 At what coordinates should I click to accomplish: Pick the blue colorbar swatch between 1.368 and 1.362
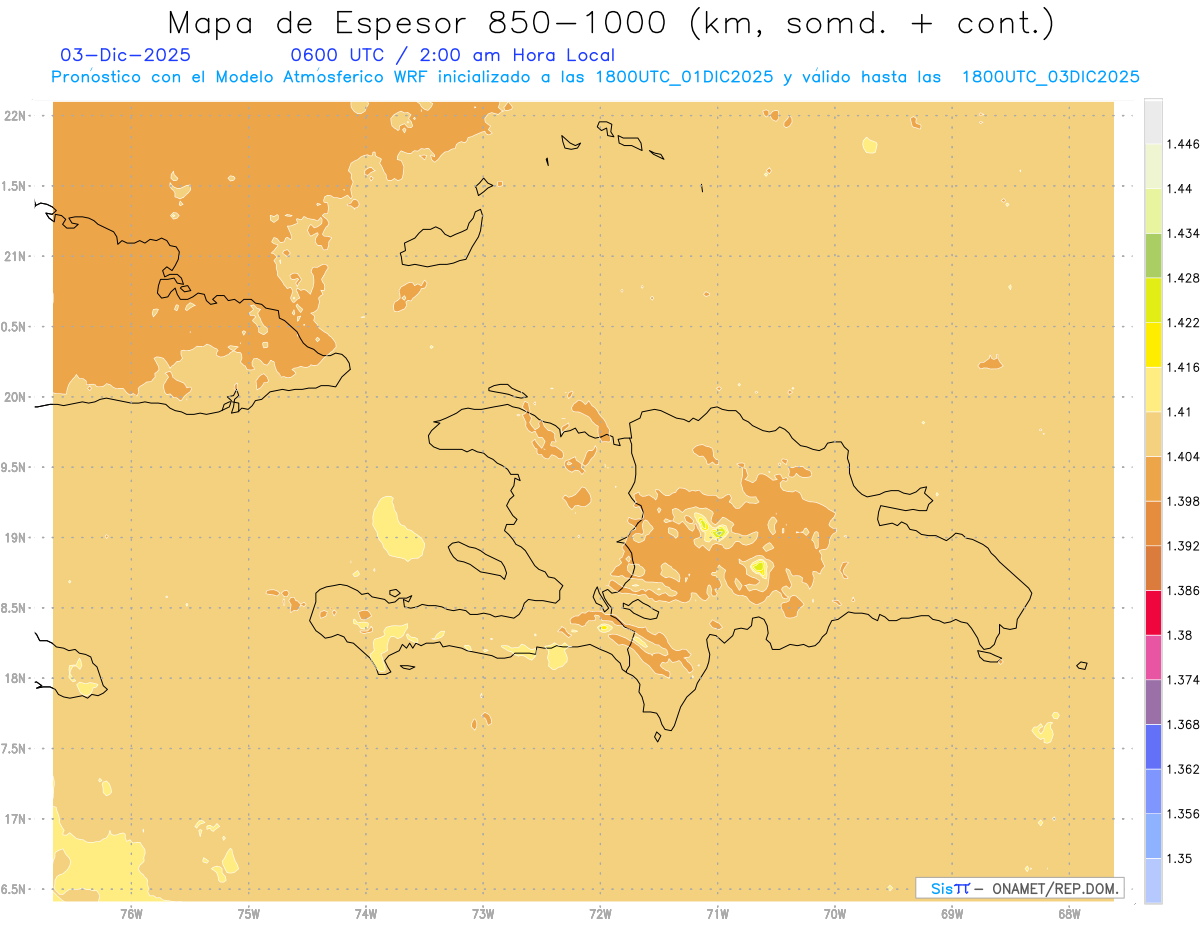(1153, 746)
